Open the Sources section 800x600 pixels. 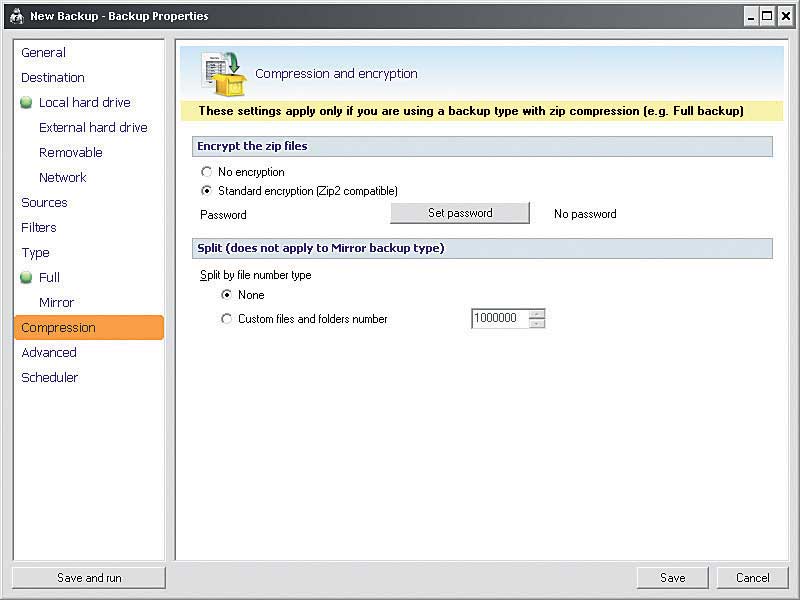coord(44,203)
